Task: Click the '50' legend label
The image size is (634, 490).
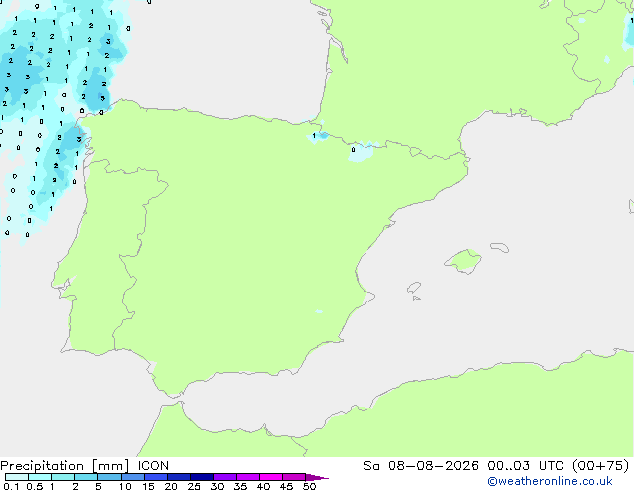Action: click(309, 486)
